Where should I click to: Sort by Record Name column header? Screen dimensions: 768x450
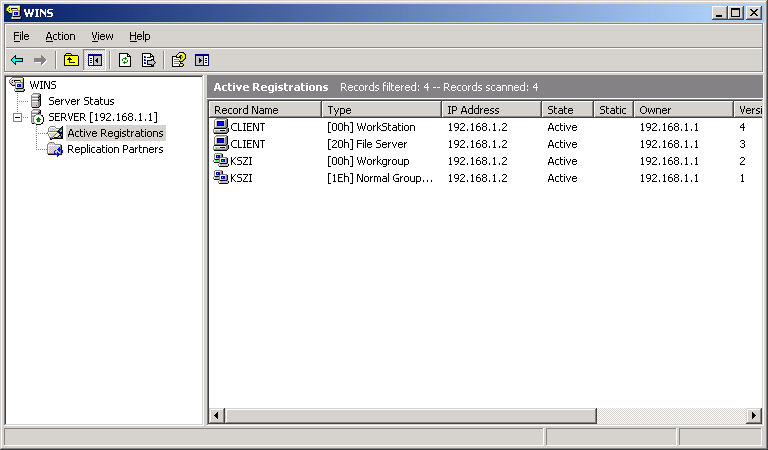(x=265, y=110)
